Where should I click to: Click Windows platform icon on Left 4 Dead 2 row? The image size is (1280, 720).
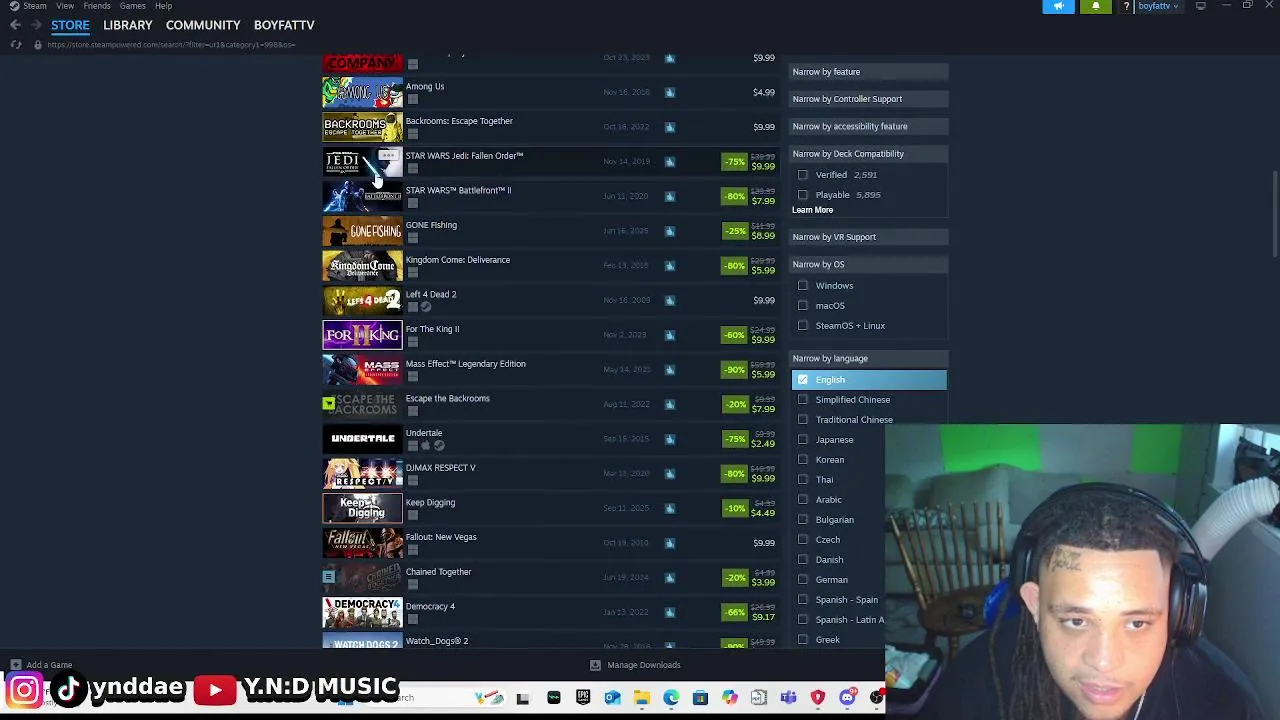pos(412,307)
